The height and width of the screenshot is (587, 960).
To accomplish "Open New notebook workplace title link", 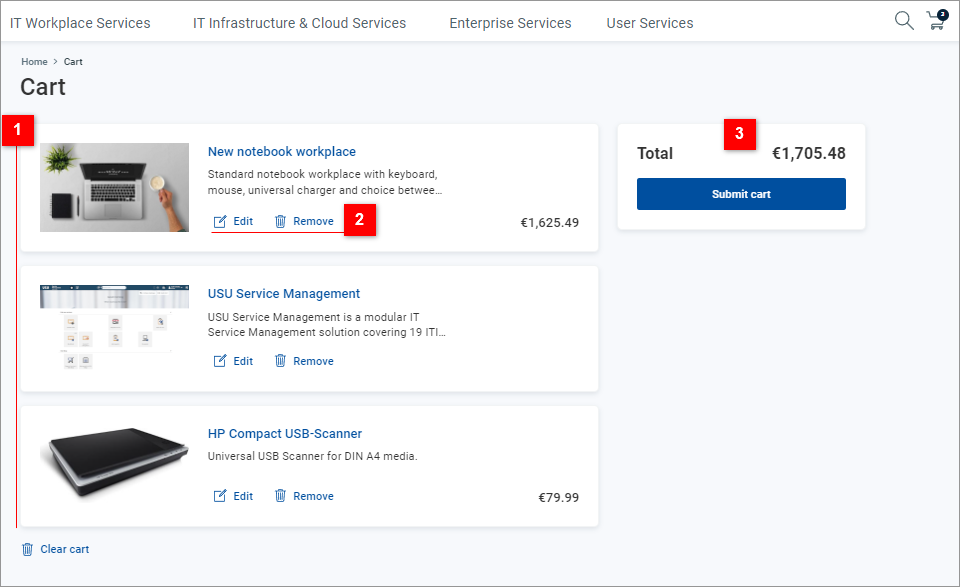I will pos(282,152).
